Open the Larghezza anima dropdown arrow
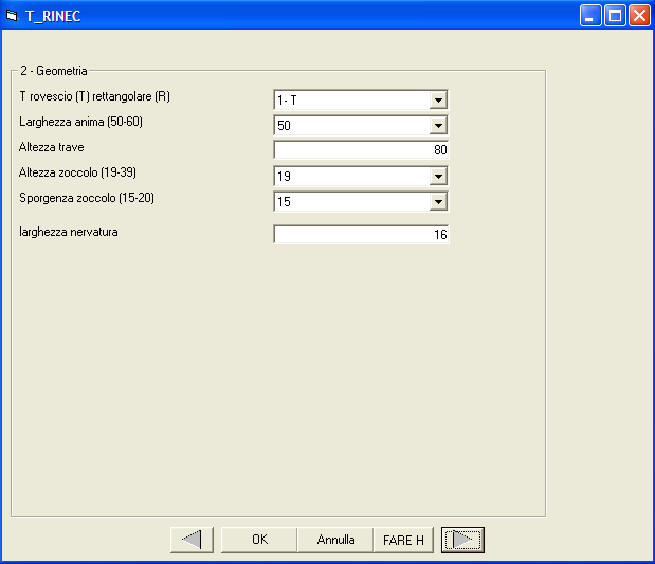Screen dimensions: 655x564 point(437,126)
